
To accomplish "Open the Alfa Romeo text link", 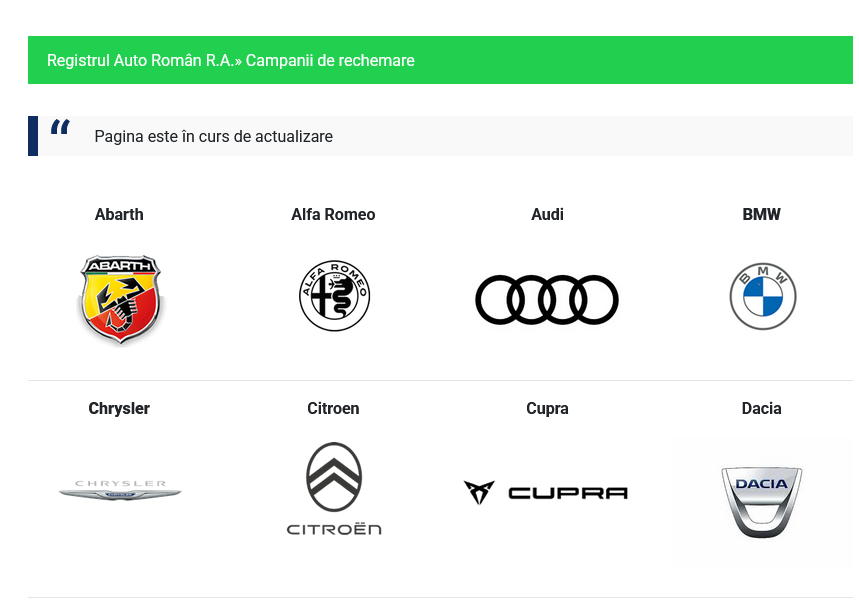I will click(x=333, y=214).
